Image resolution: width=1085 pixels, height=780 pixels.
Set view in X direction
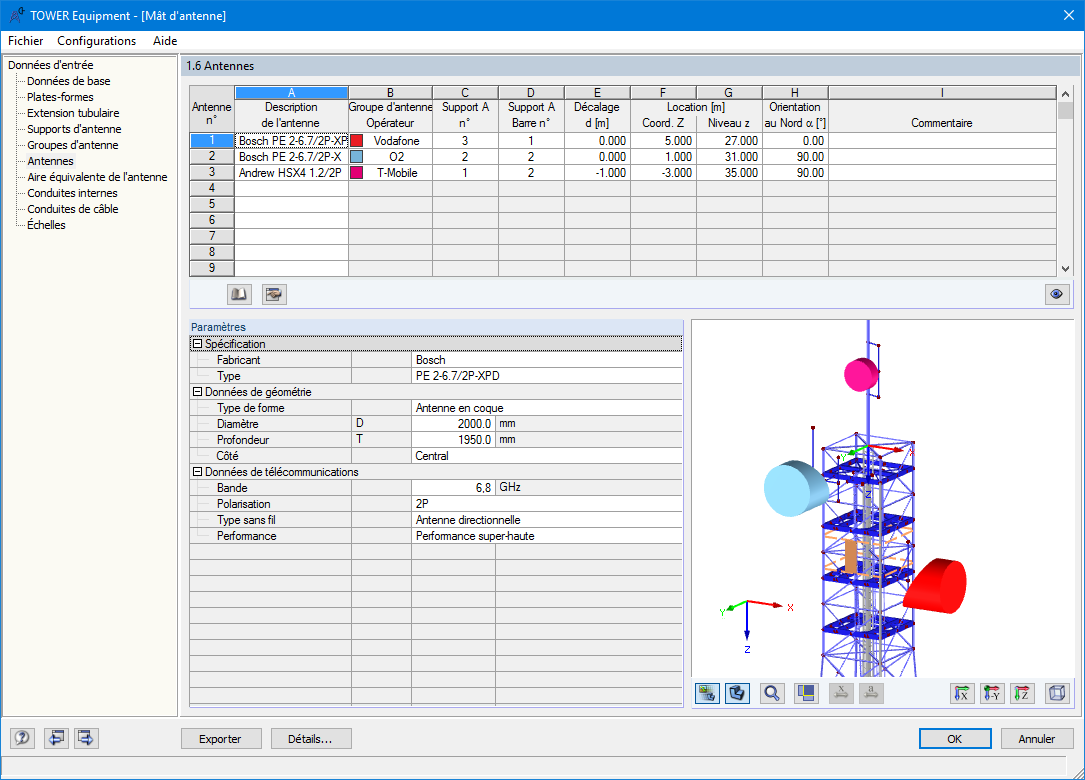coord(962,693)
